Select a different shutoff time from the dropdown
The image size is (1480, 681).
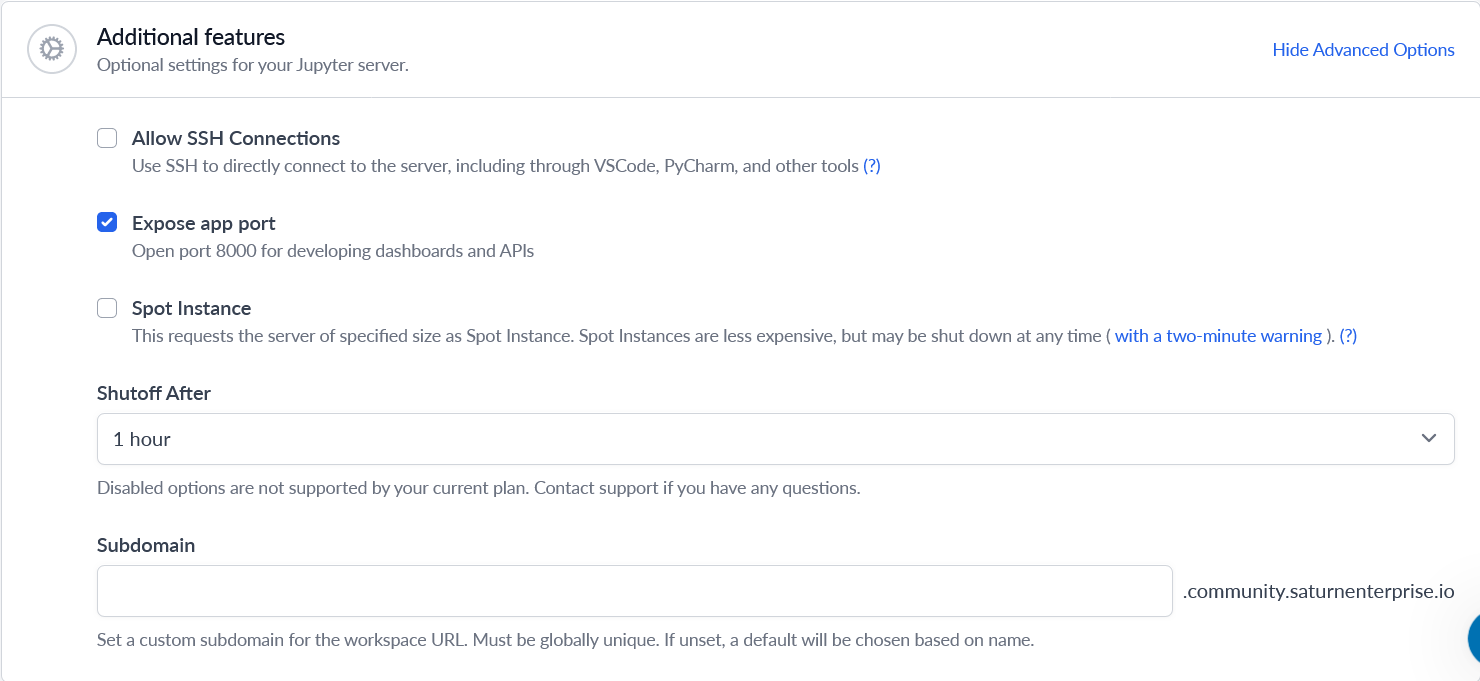click(775, 439)
